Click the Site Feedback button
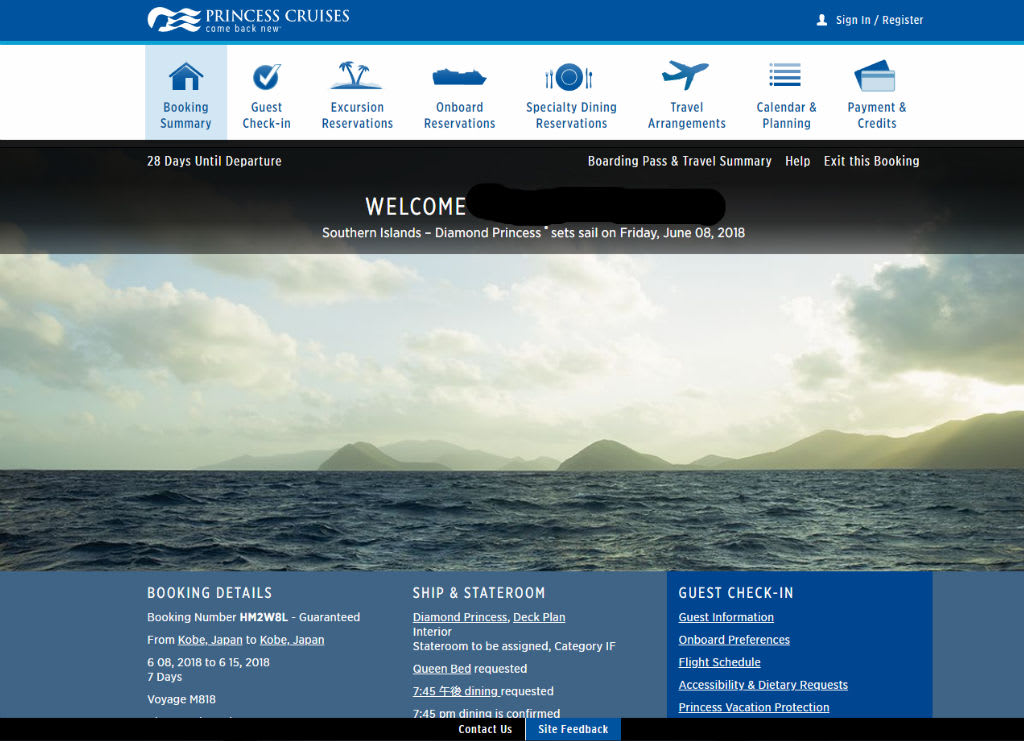The image size is (1024, 741). click(x=573, y=729)
